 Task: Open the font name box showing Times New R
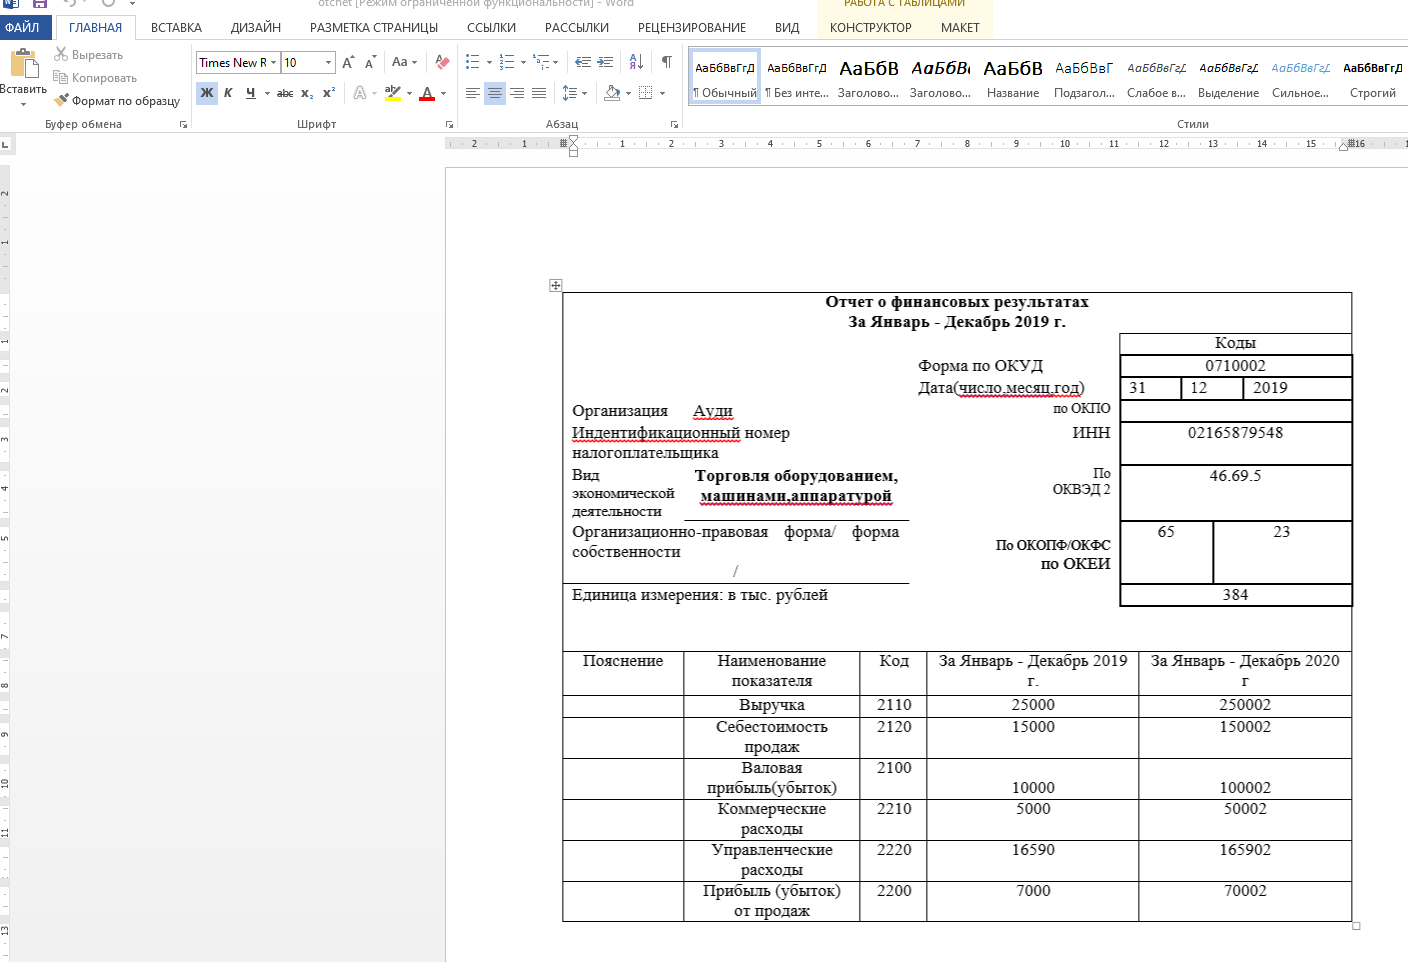(x=237, y=62)
